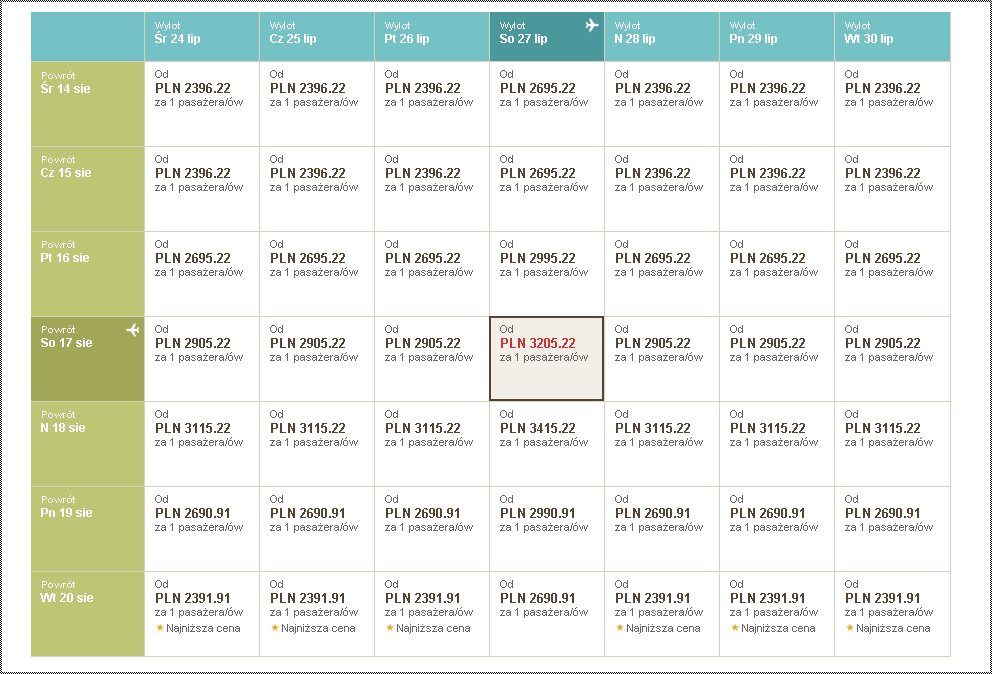Click the Najniższa cena star under Cz 25 lip
992x674 pixels.
(275, 628)
